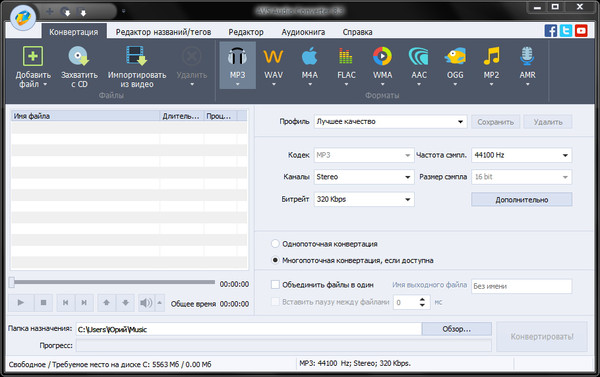This screenshot has height=377, width=600.
Task: Move the selected file down in the list
Action: (126, 303)
